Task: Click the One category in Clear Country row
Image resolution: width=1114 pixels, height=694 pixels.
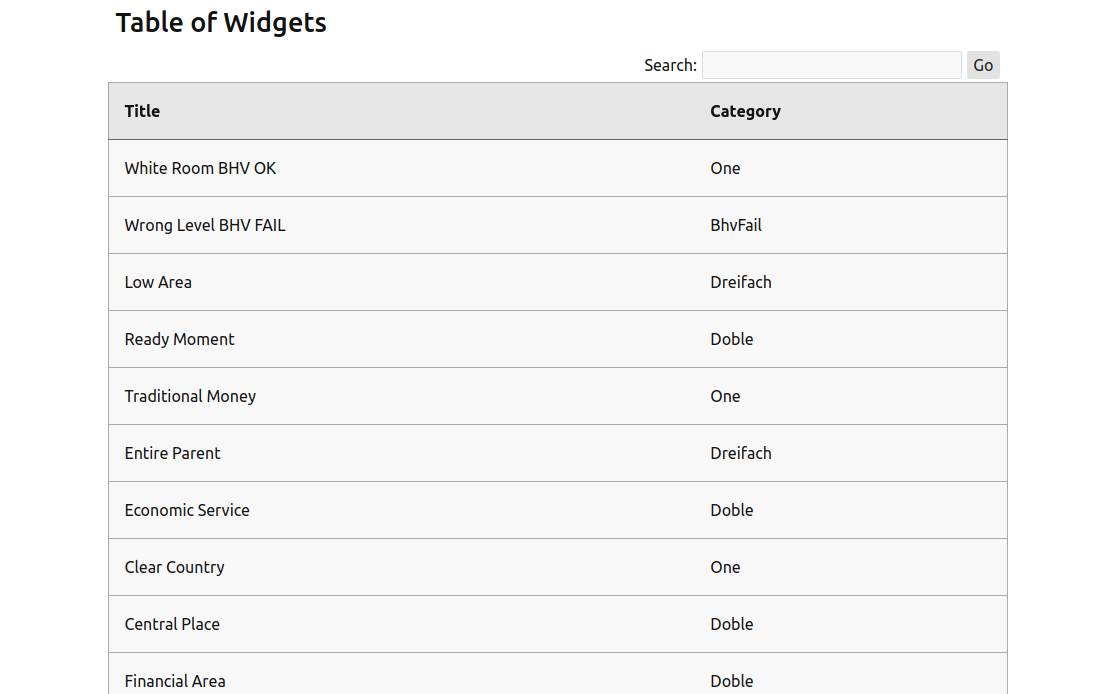Action: click(725, 567)
